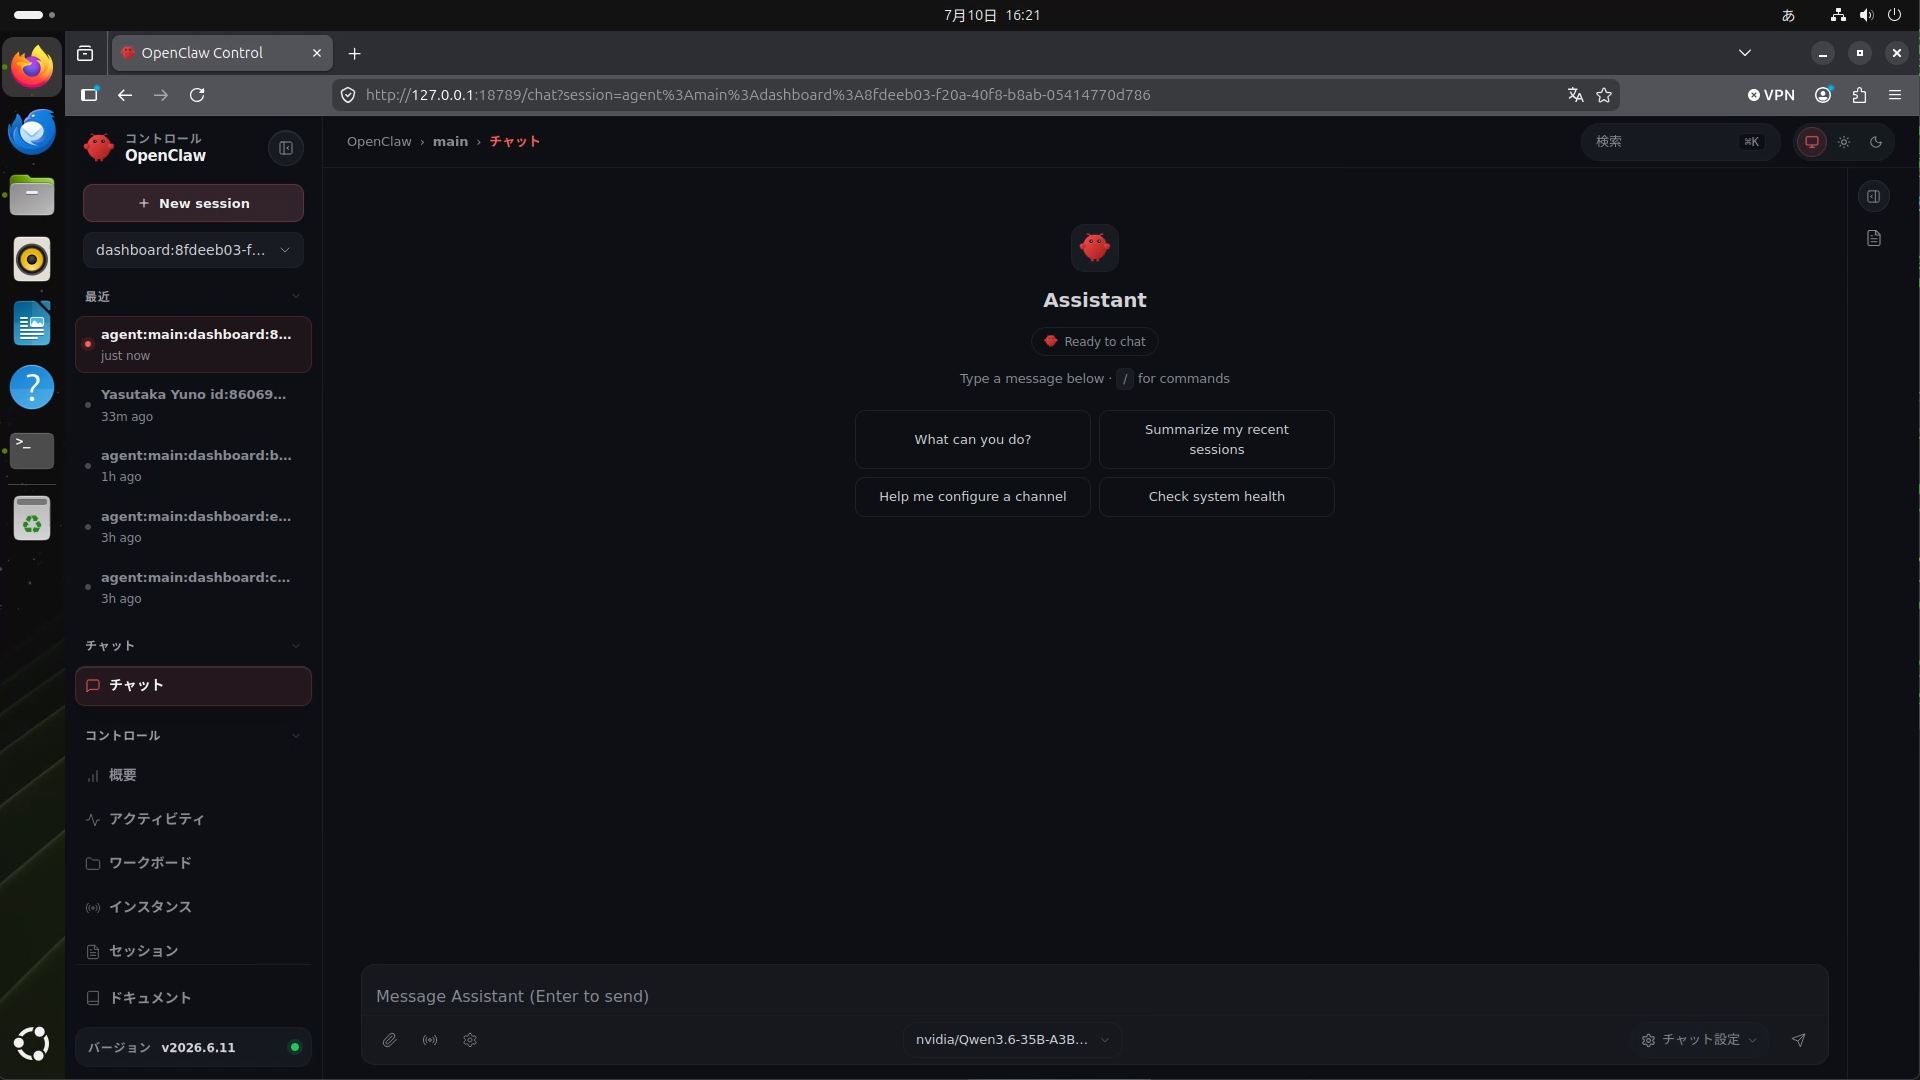Go back in browser history

[x=125, y=95]
